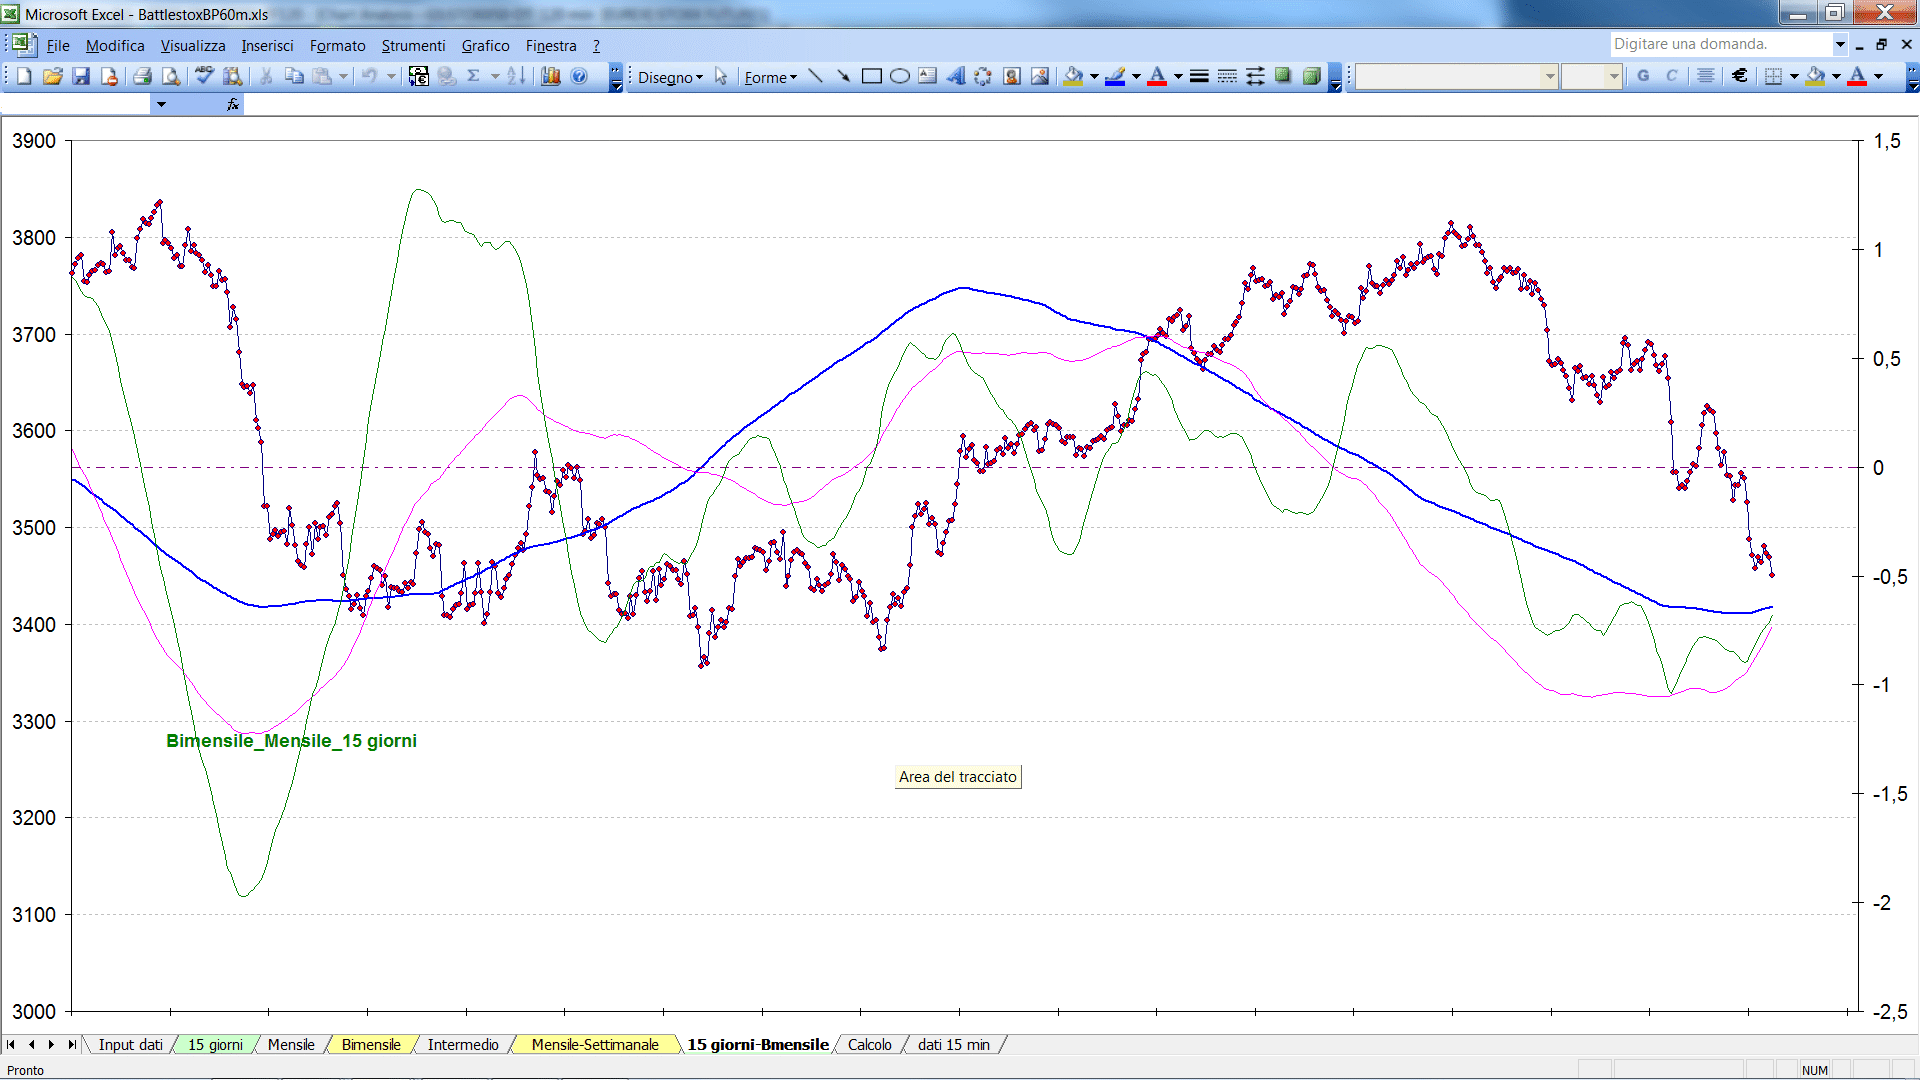Open the Strumenti menu
Viewport: 1920px width, 1080px height.
point(413,46)
